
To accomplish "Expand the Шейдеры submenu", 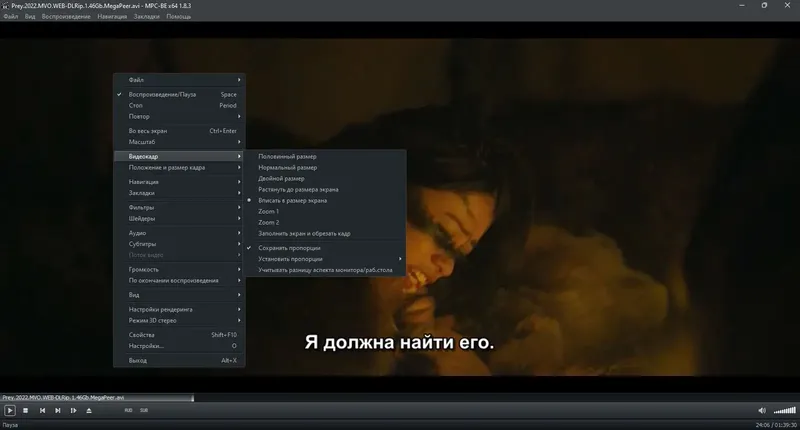I will (x=179, y=218).
